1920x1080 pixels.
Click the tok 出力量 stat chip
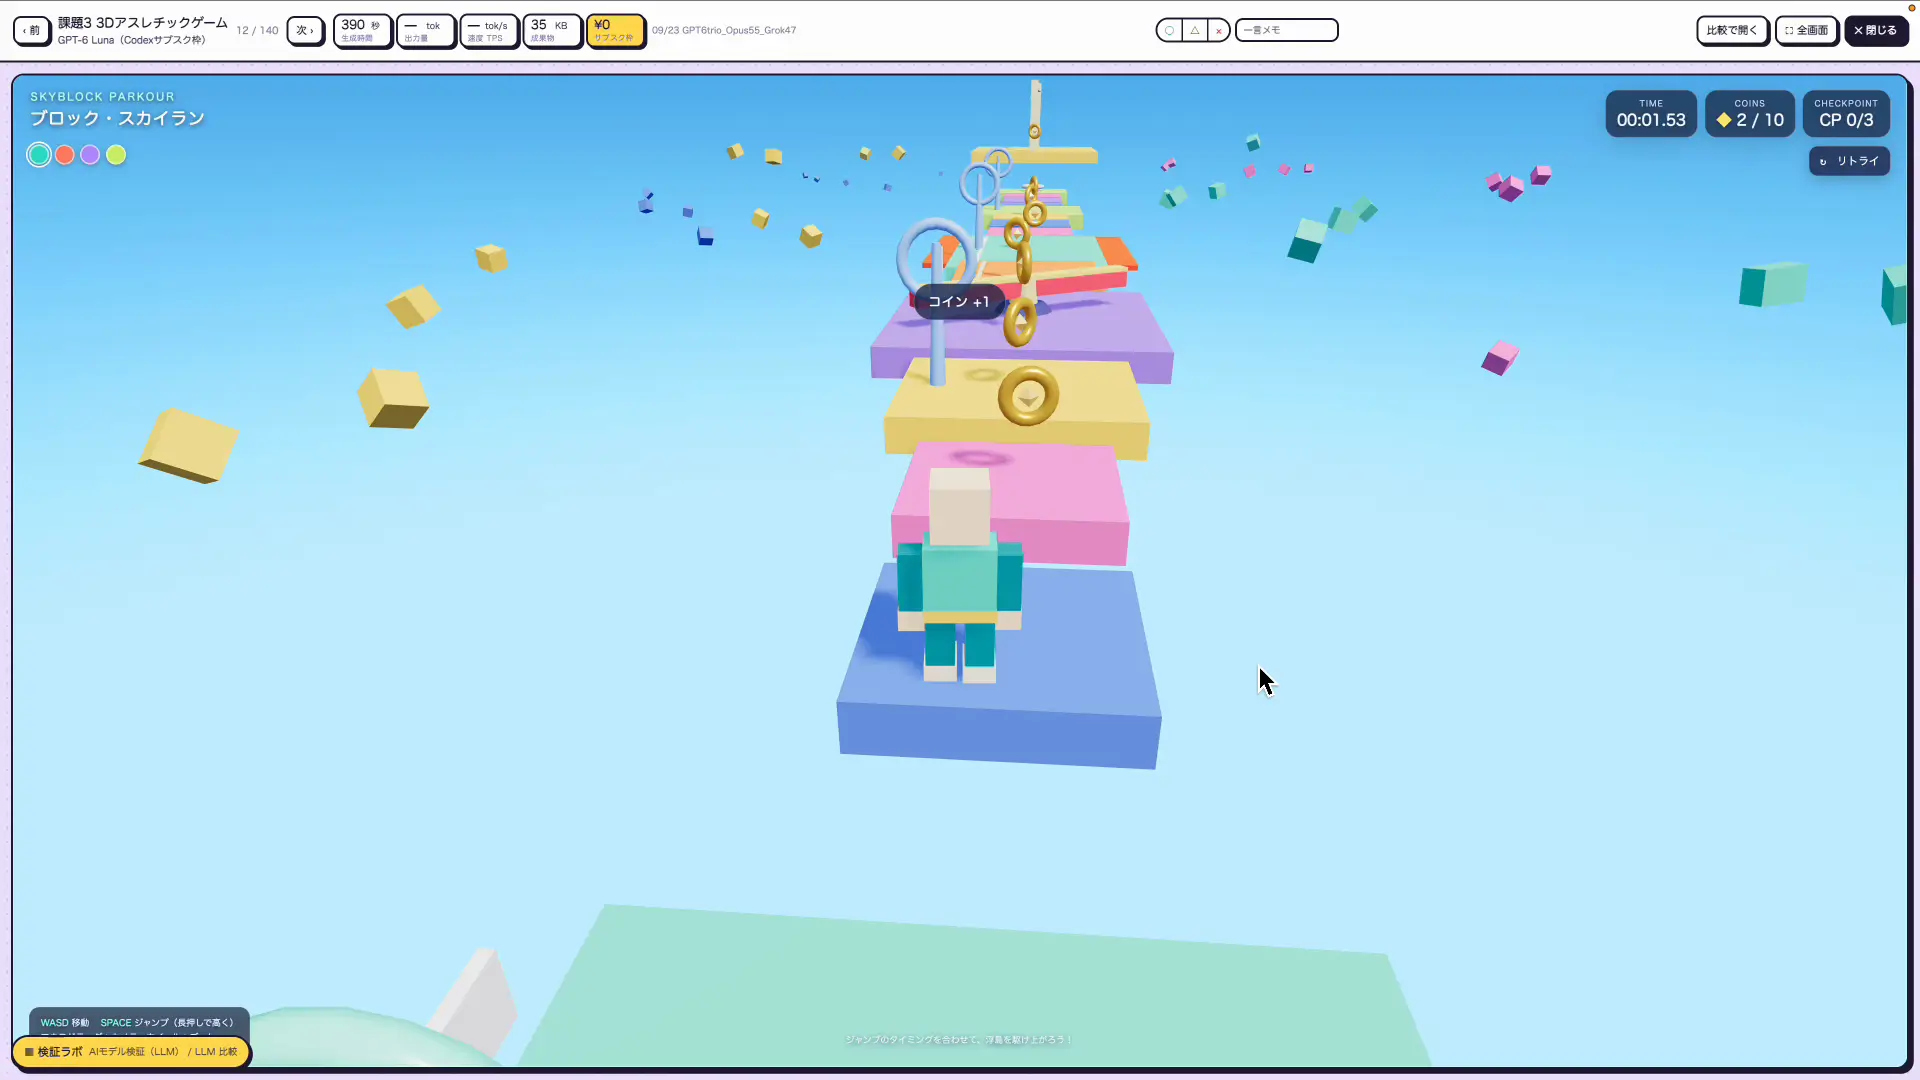pyautogui.click(x=425, y=30)
